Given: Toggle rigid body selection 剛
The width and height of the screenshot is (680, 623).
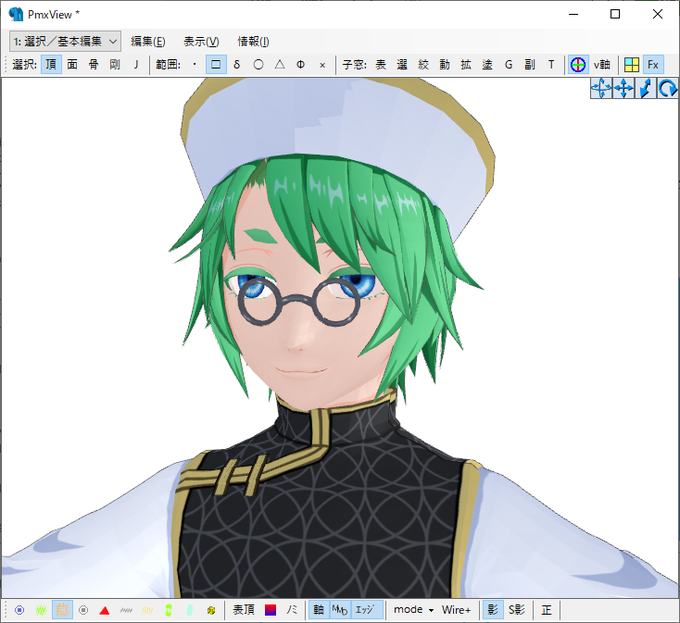Looking at the screenshot, I should (115, 65).
